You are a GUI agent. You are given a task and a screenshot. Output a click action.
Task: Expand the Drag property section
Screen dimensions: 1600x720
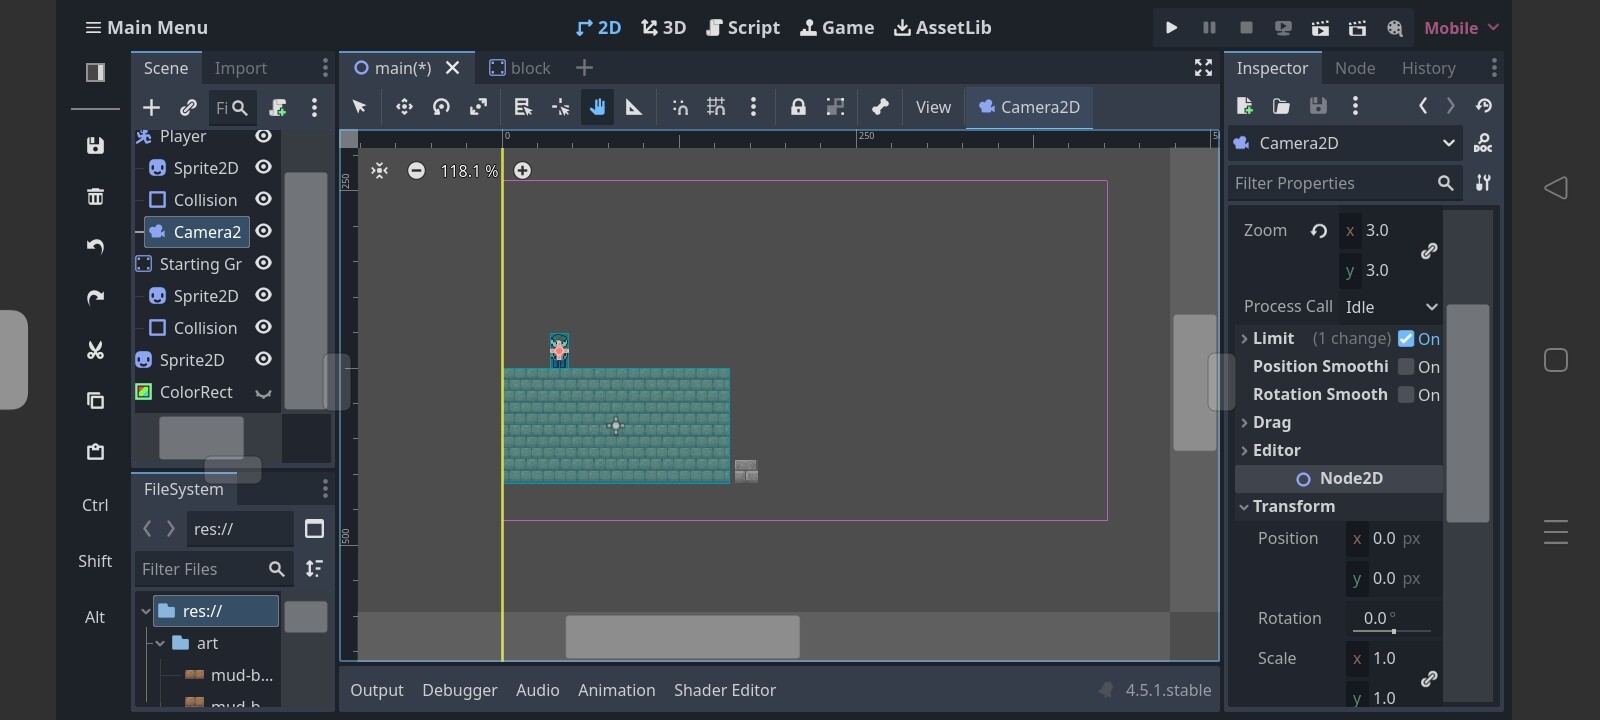click(1272, 423)
